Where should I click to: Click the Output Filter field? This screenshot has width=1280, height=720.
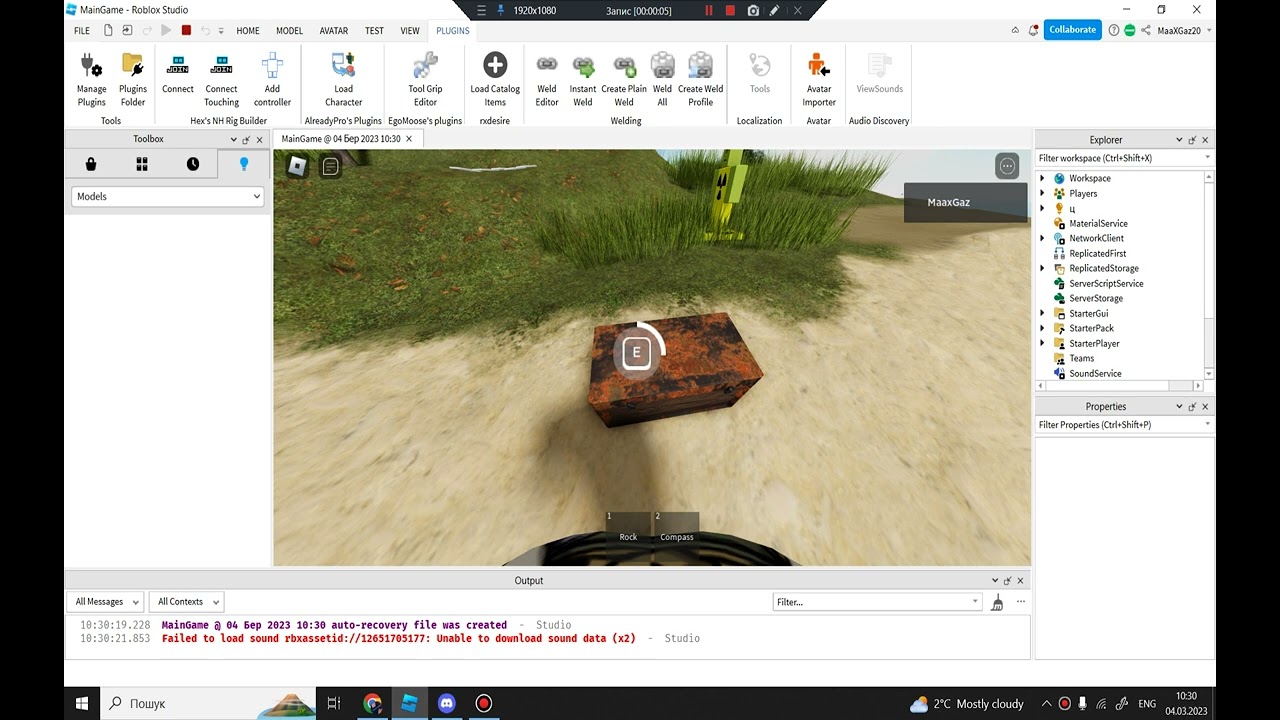[x=877, y=602]
